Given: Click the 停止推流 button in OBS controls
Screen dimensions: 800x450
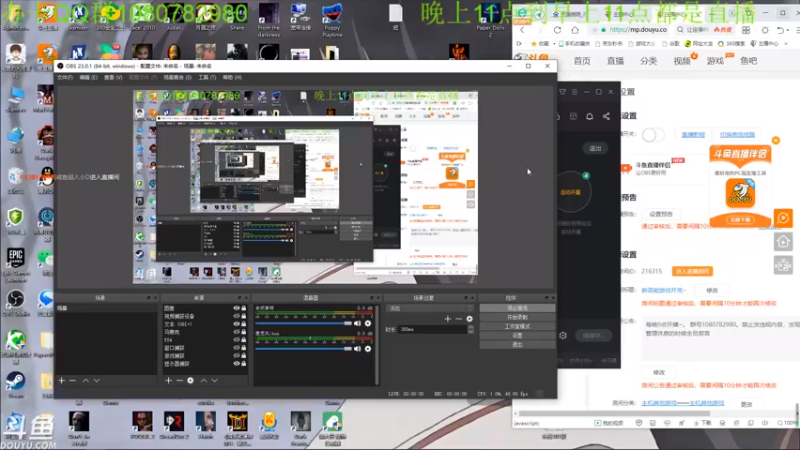Looking at the screenshot, I should (x=517, y=308).
